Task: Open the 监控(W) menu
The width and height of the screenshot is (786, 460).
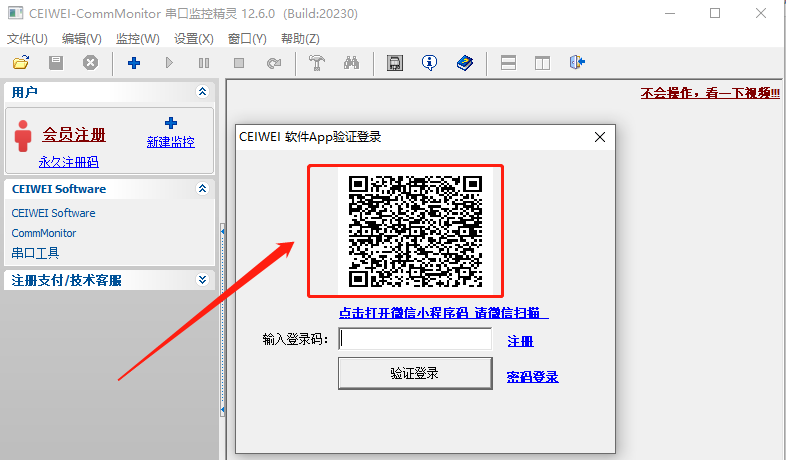Action: click(137, 39)
